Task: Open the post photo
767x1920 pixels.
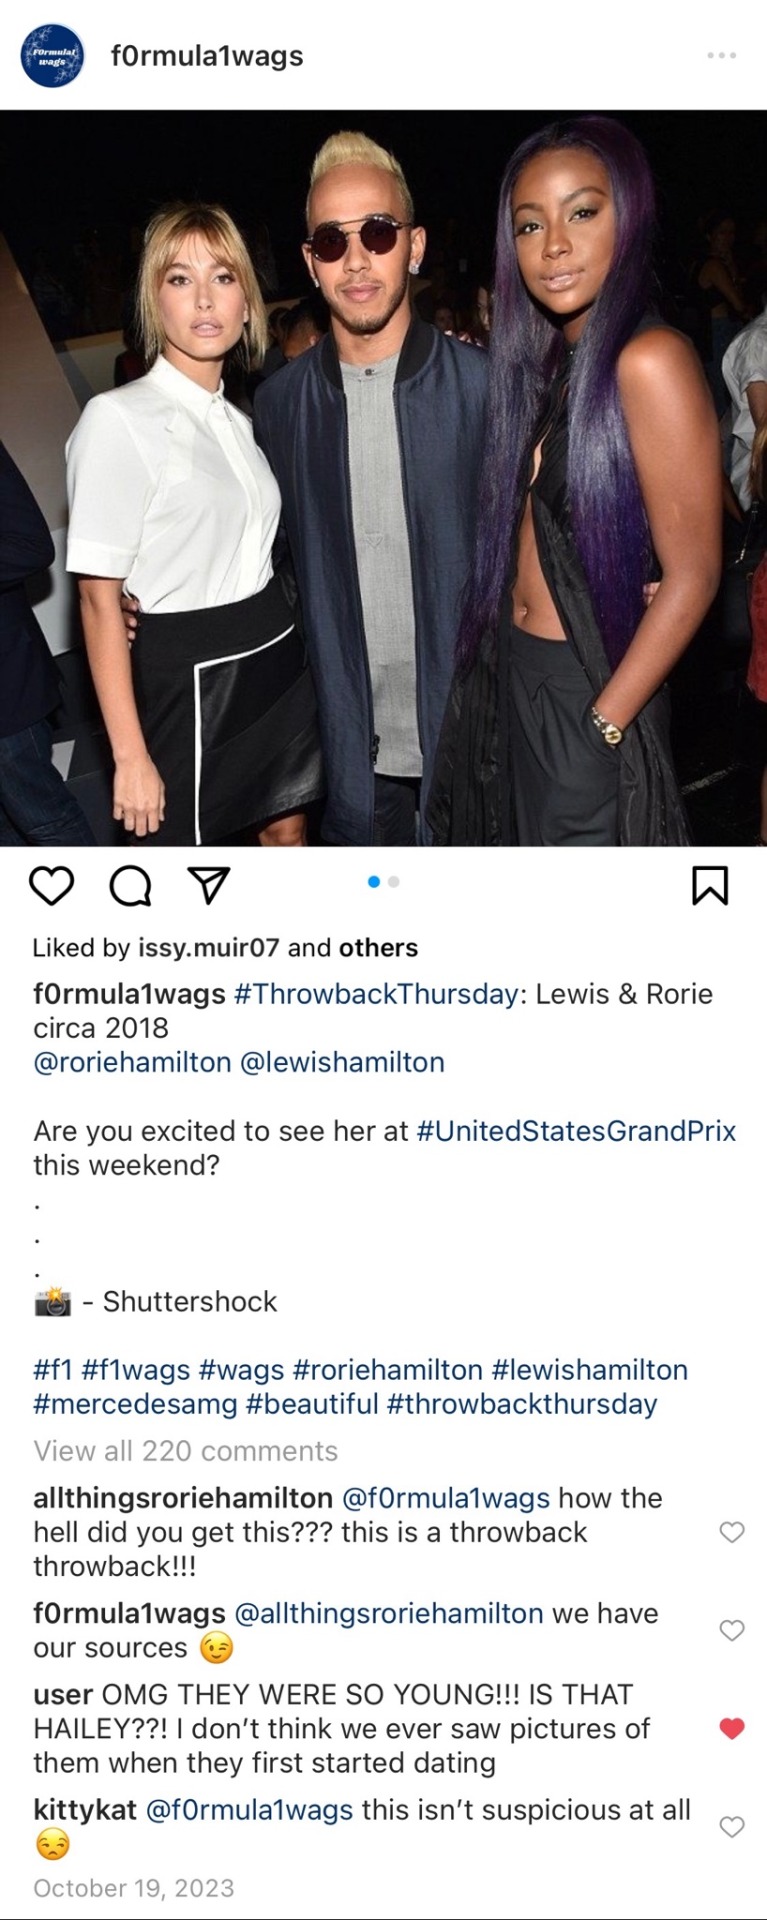Action: 383,478
